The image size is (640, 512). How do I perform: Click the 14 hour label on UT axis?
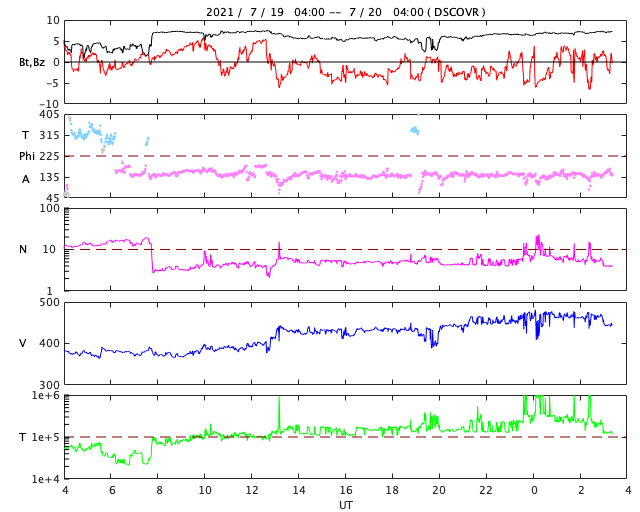[x=299, y=490]
